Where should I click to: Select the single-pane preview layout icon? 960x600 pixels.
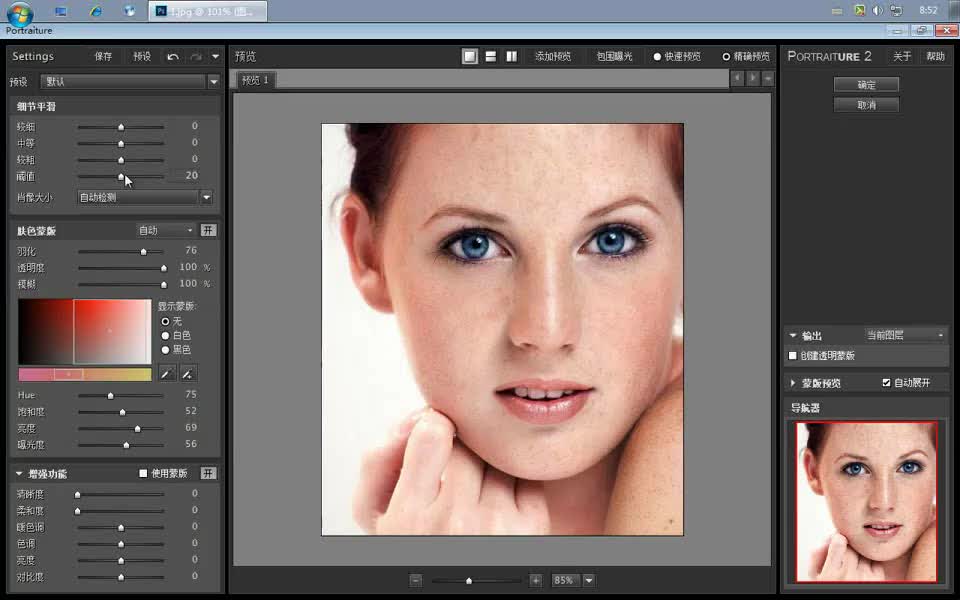point(469,56)
